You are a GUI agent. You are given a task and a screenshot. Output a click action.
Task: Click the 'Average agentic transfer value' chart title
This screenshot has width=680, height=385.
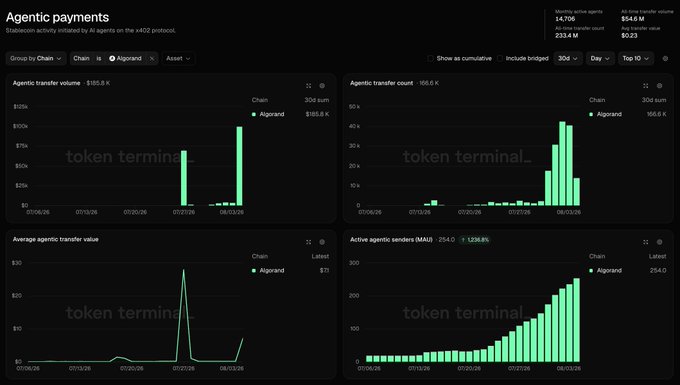56,239
